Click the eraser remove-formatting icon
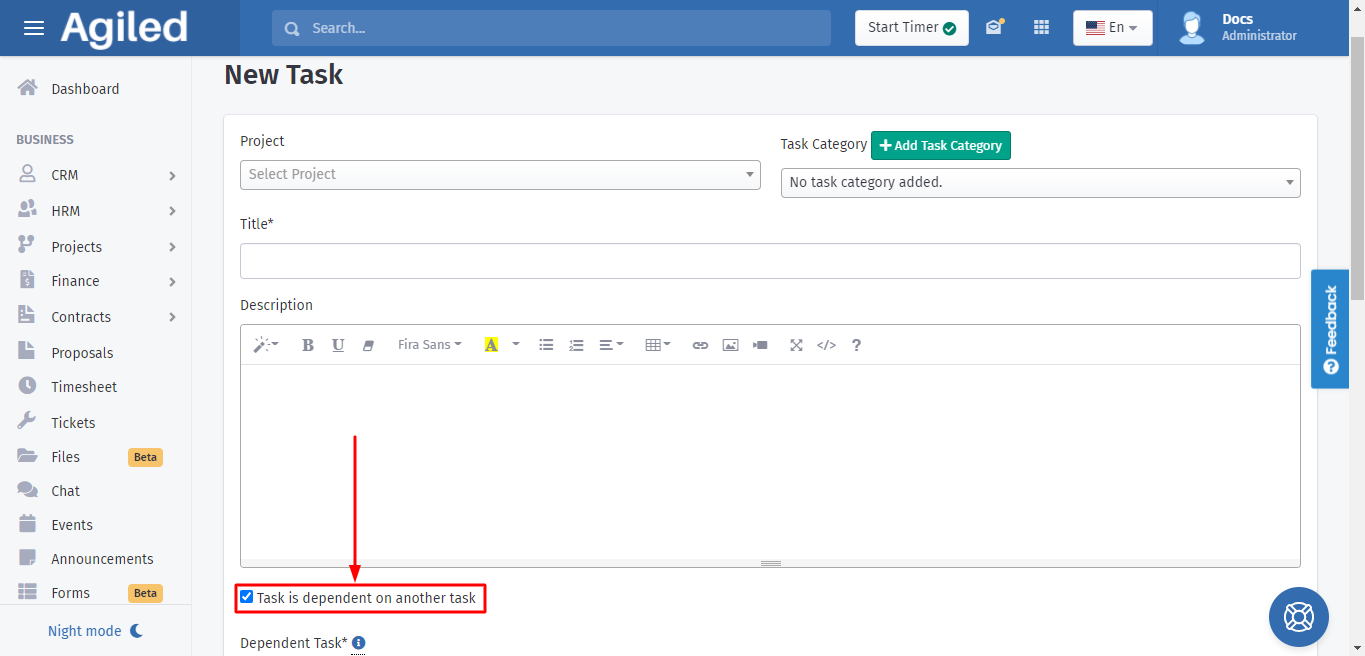This screenshot has height=656, width=1365. (368, 345)
